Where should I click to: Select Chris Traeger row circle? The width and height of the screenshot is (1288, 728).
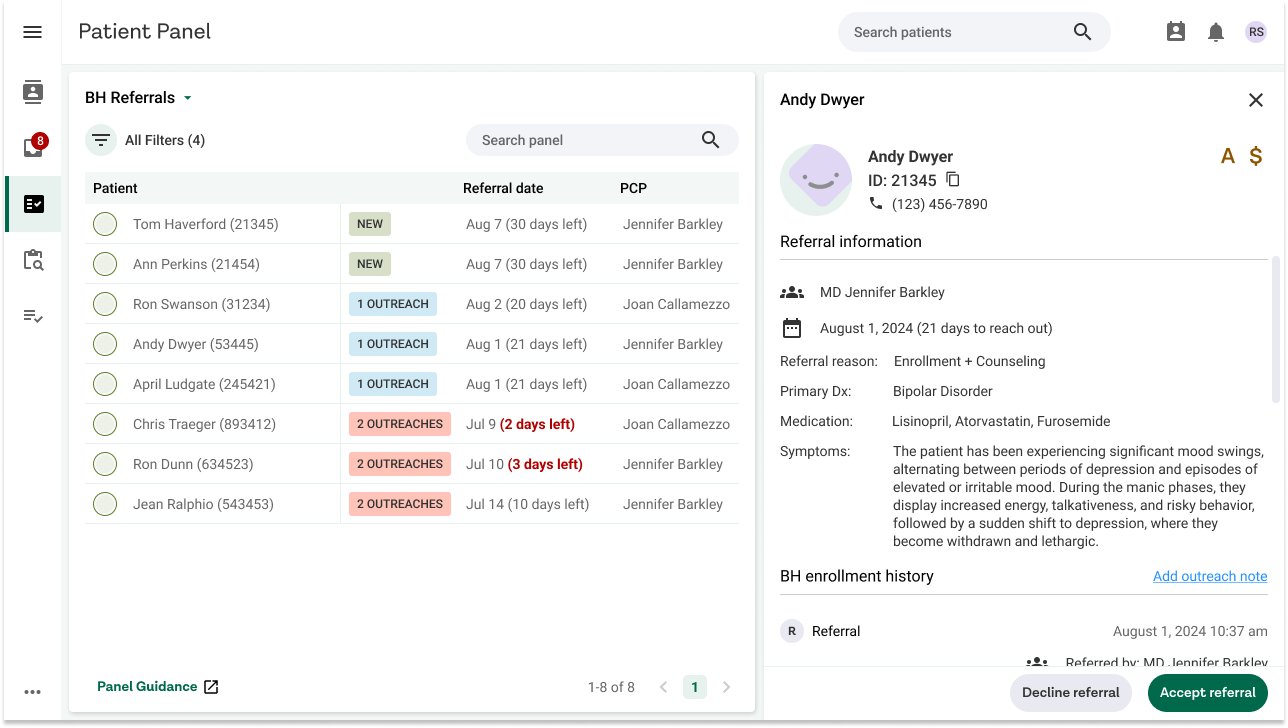point(105,424)
